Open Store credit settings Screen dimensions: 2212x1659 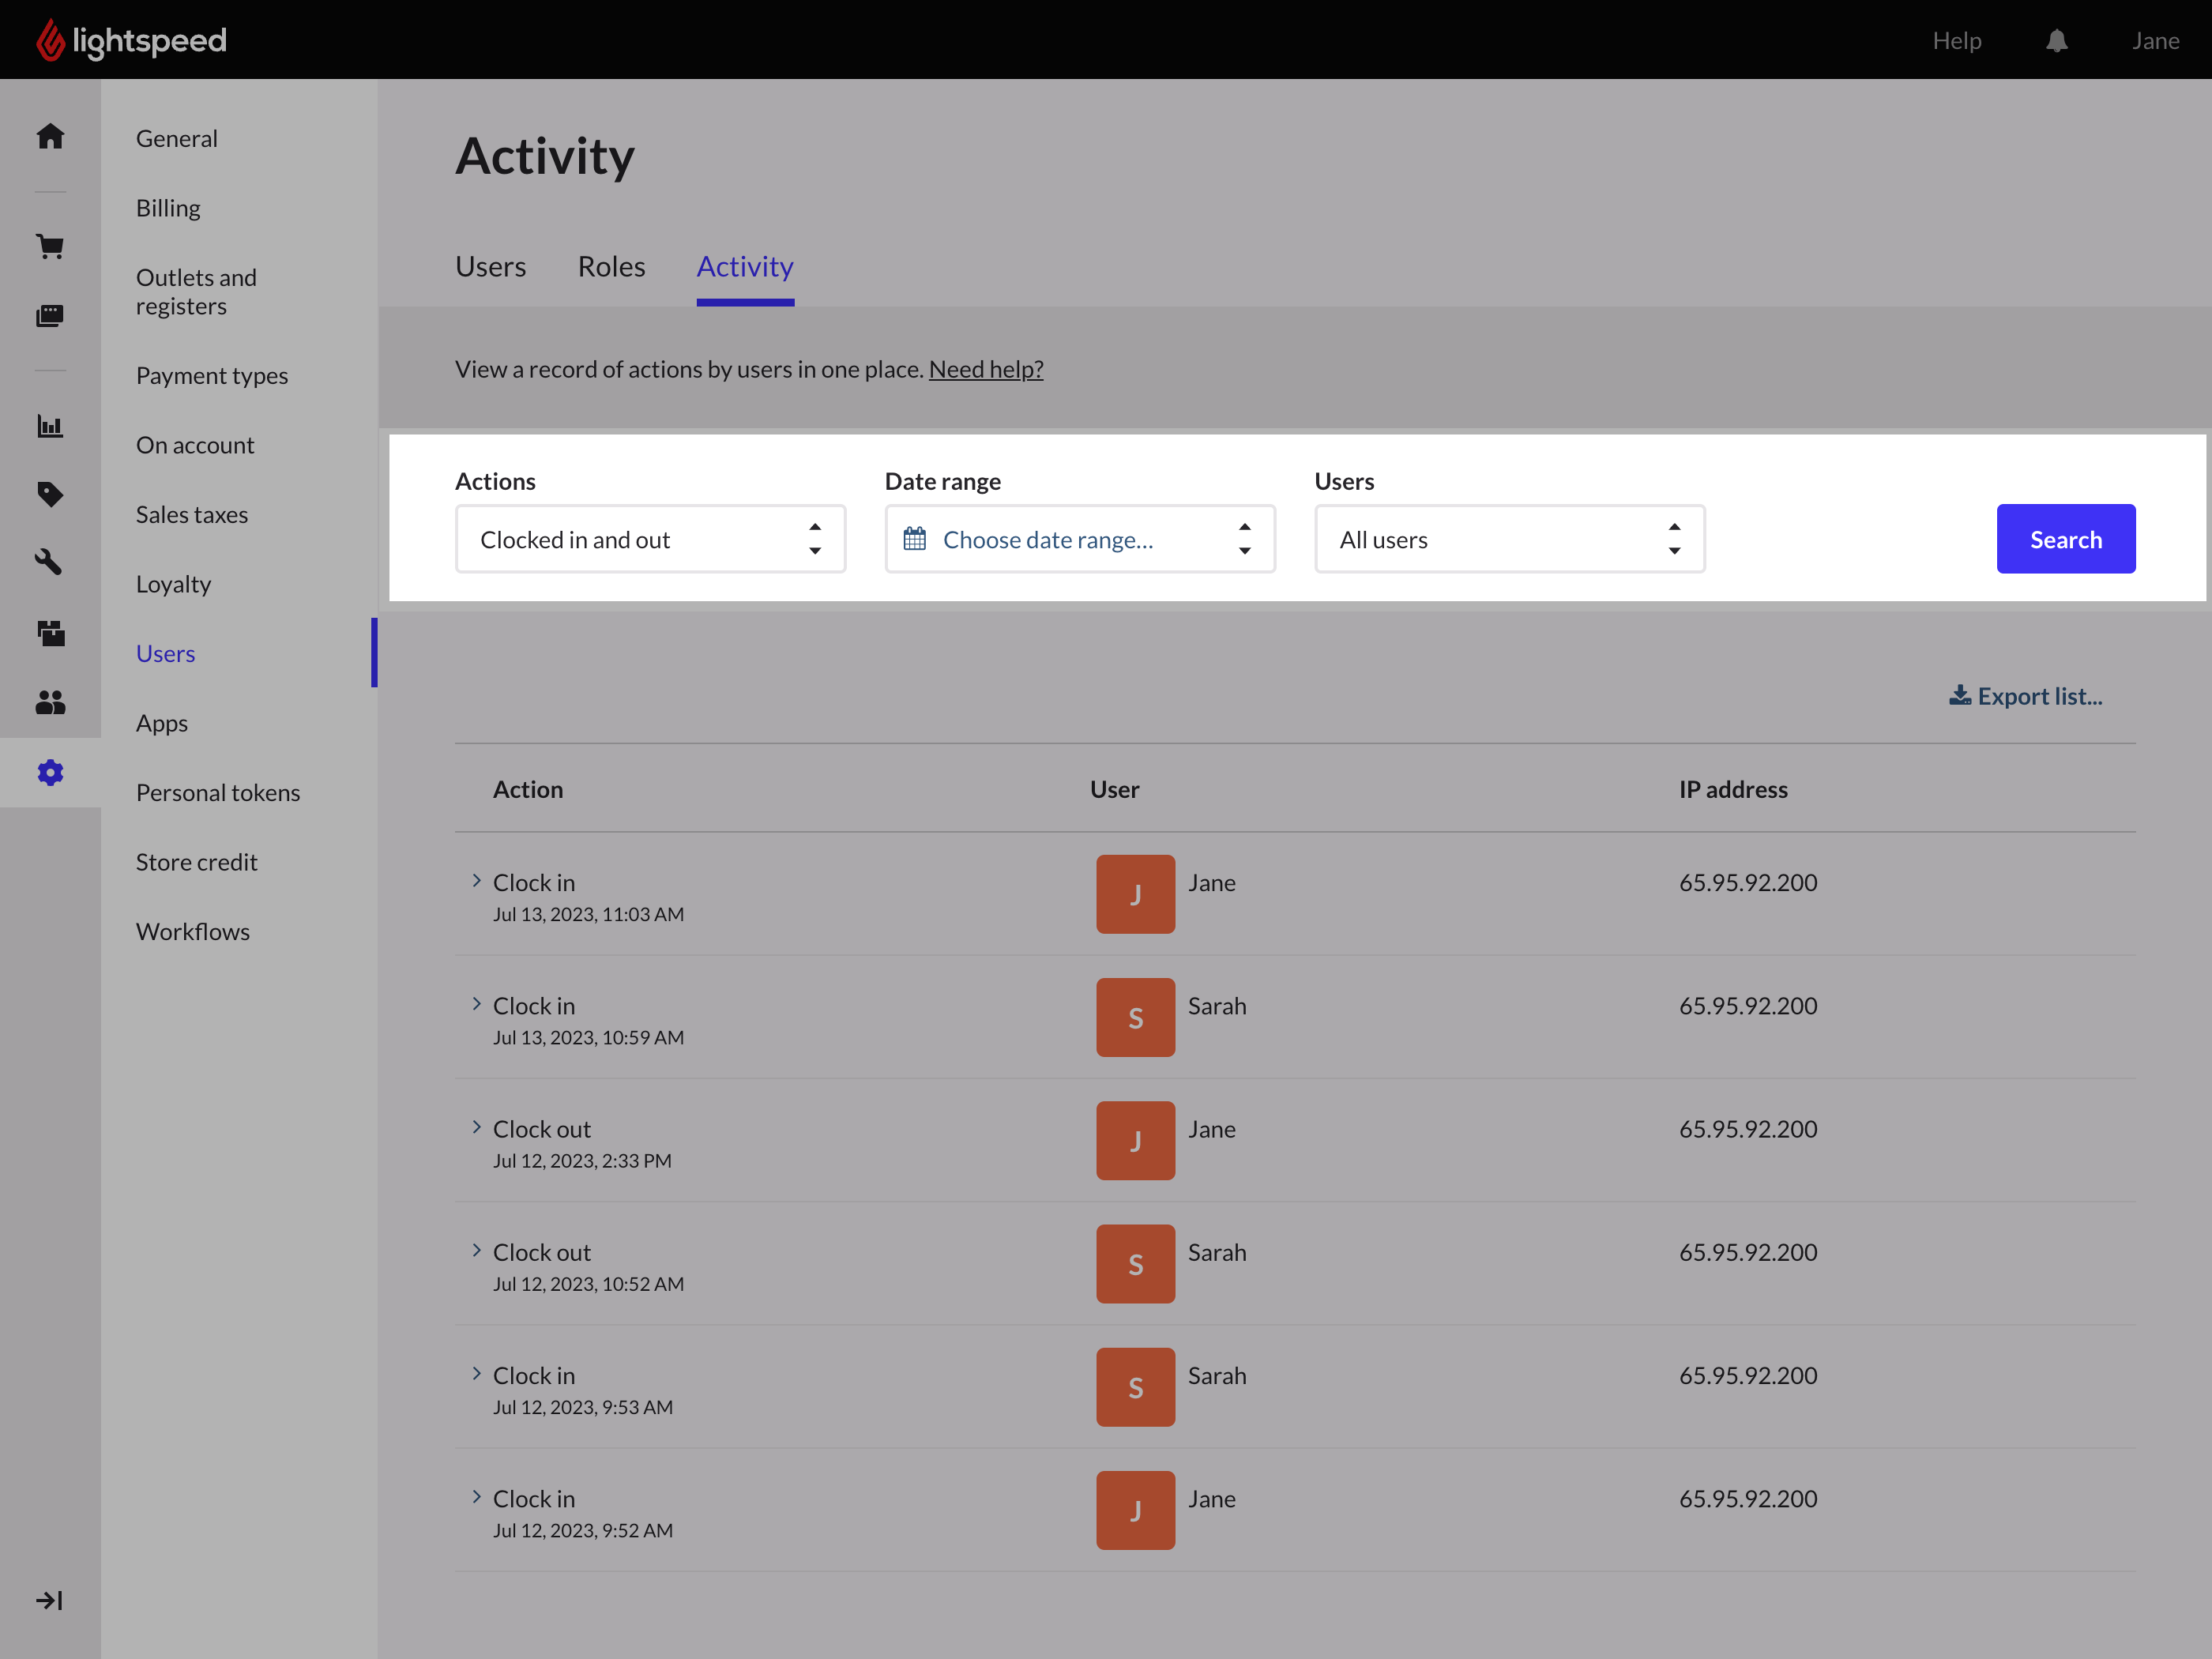pyautogui.click(x=196, y=862)
